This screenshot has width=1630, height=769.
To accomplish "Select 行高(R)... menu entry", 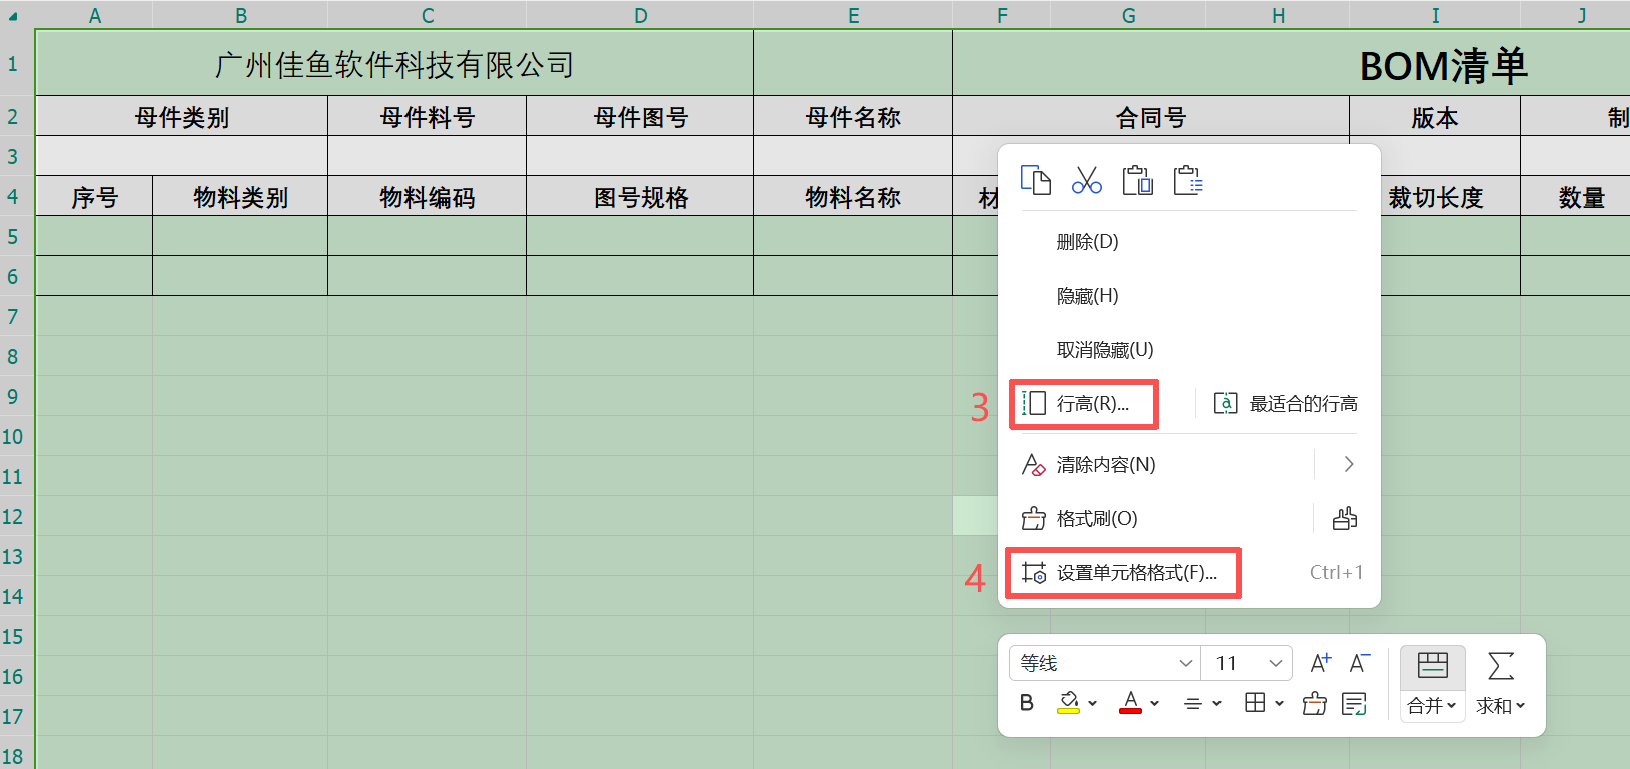I will tap(1084, 404).
